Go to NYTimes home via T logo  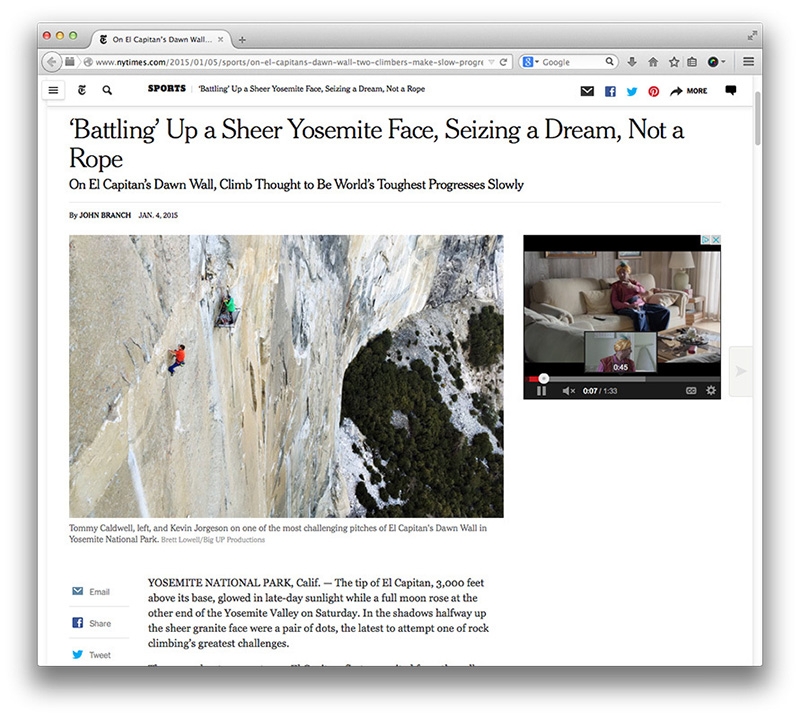[x=82, y=90]
